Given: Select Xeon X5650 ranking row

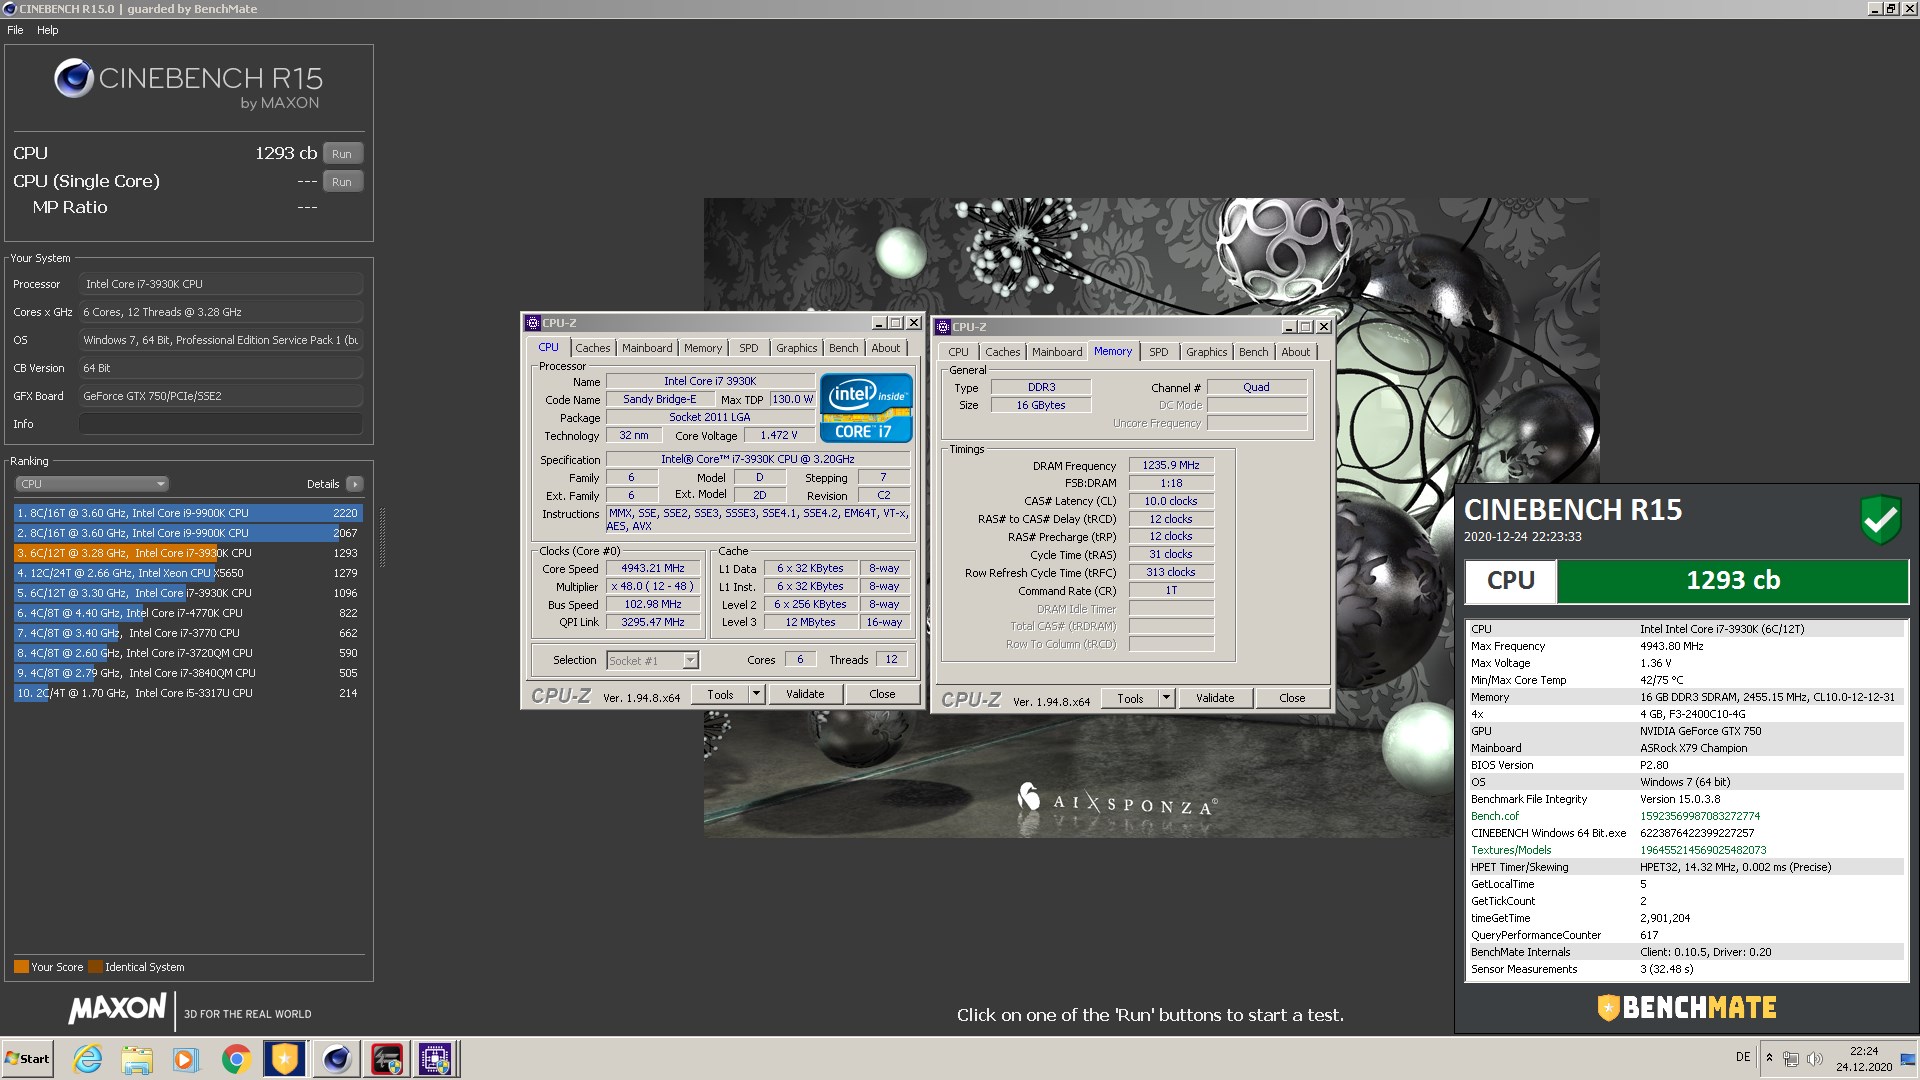Looking at the screenshot, I should click(x=188, y=573).
